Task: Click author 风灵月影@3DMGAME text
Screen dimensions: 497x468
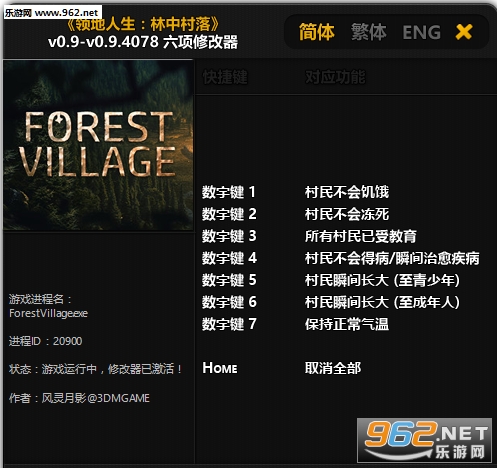Action: click(x=96, y=398)
